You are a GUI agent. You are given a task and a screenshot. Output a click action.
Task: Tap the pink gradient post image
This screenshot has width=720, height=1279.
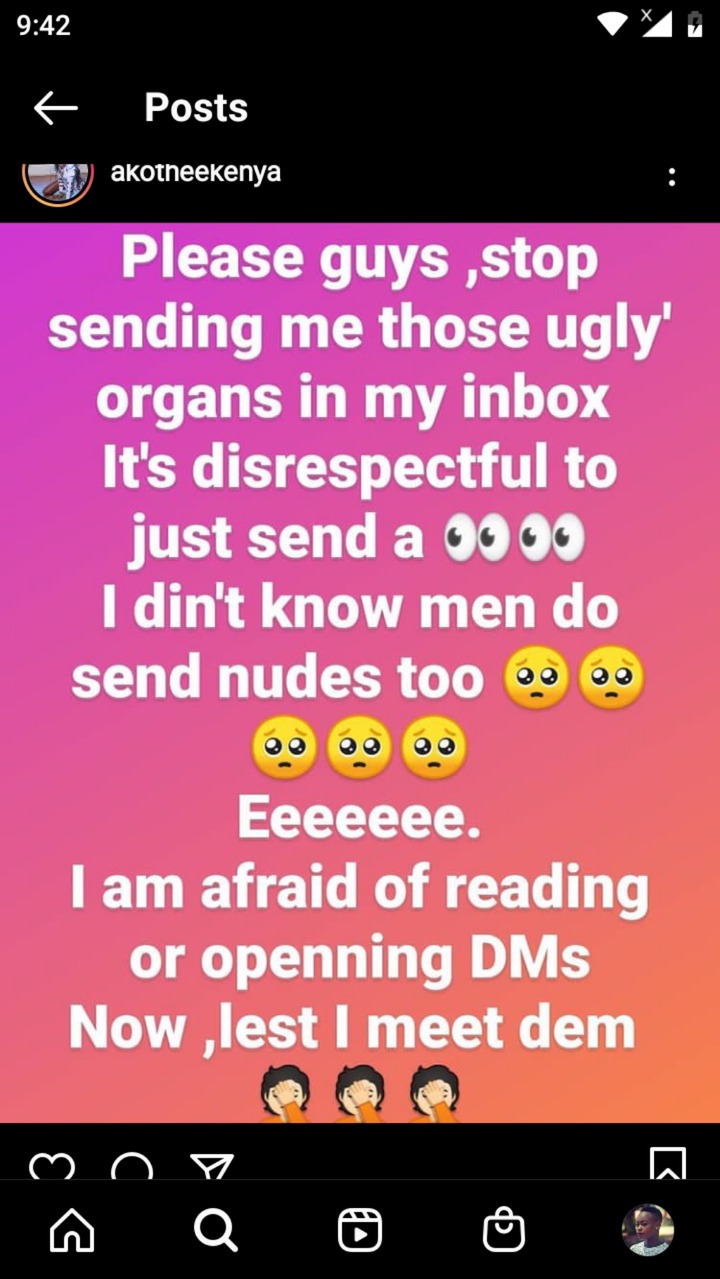(x=360, y=672)
